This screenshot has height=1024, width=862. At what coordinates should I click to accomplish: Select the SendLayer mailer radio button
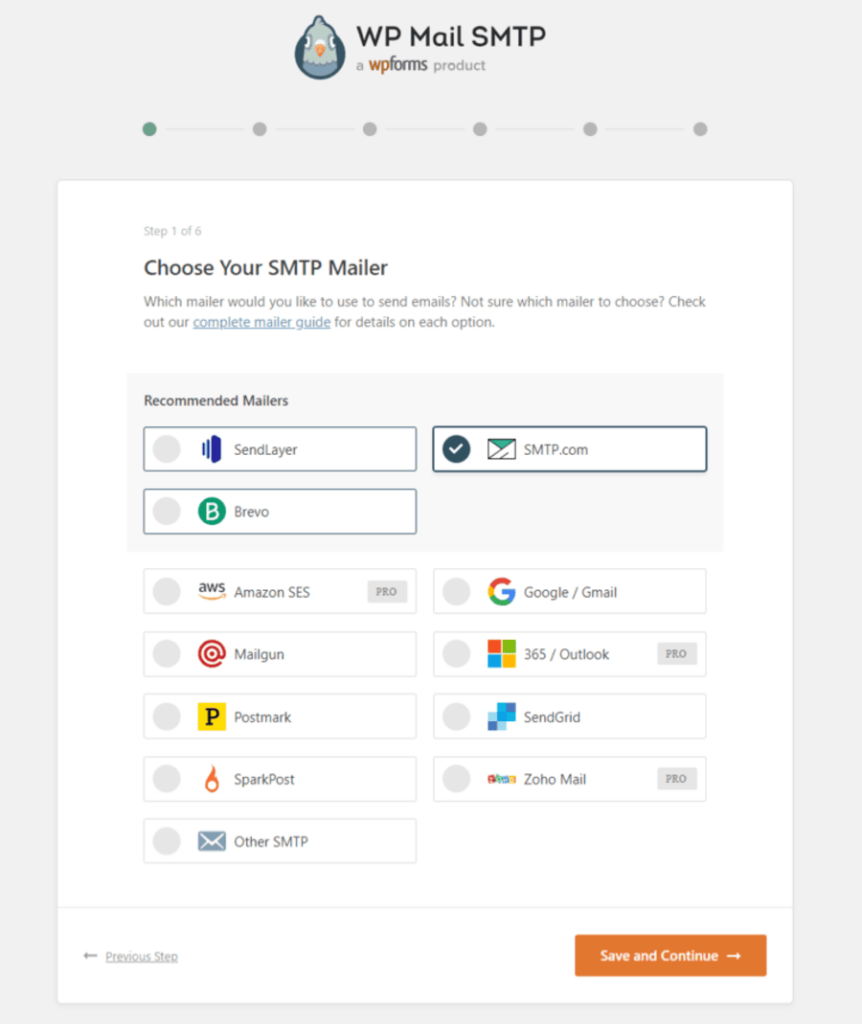click(x=166, y=448)
